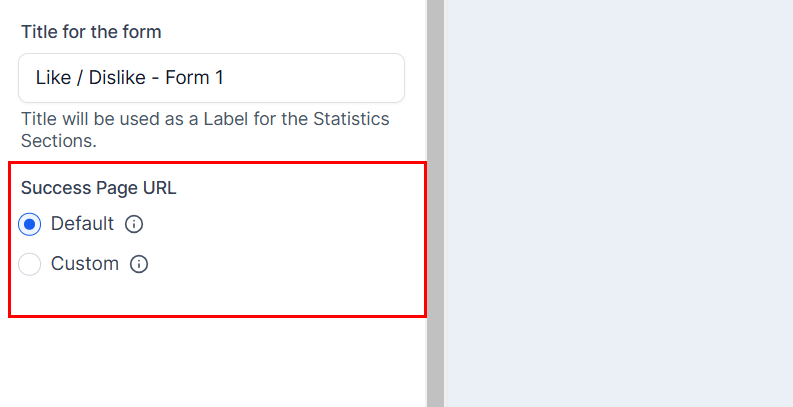
Task: Click the 'Title for the form' label
Action: click(91, 32)
